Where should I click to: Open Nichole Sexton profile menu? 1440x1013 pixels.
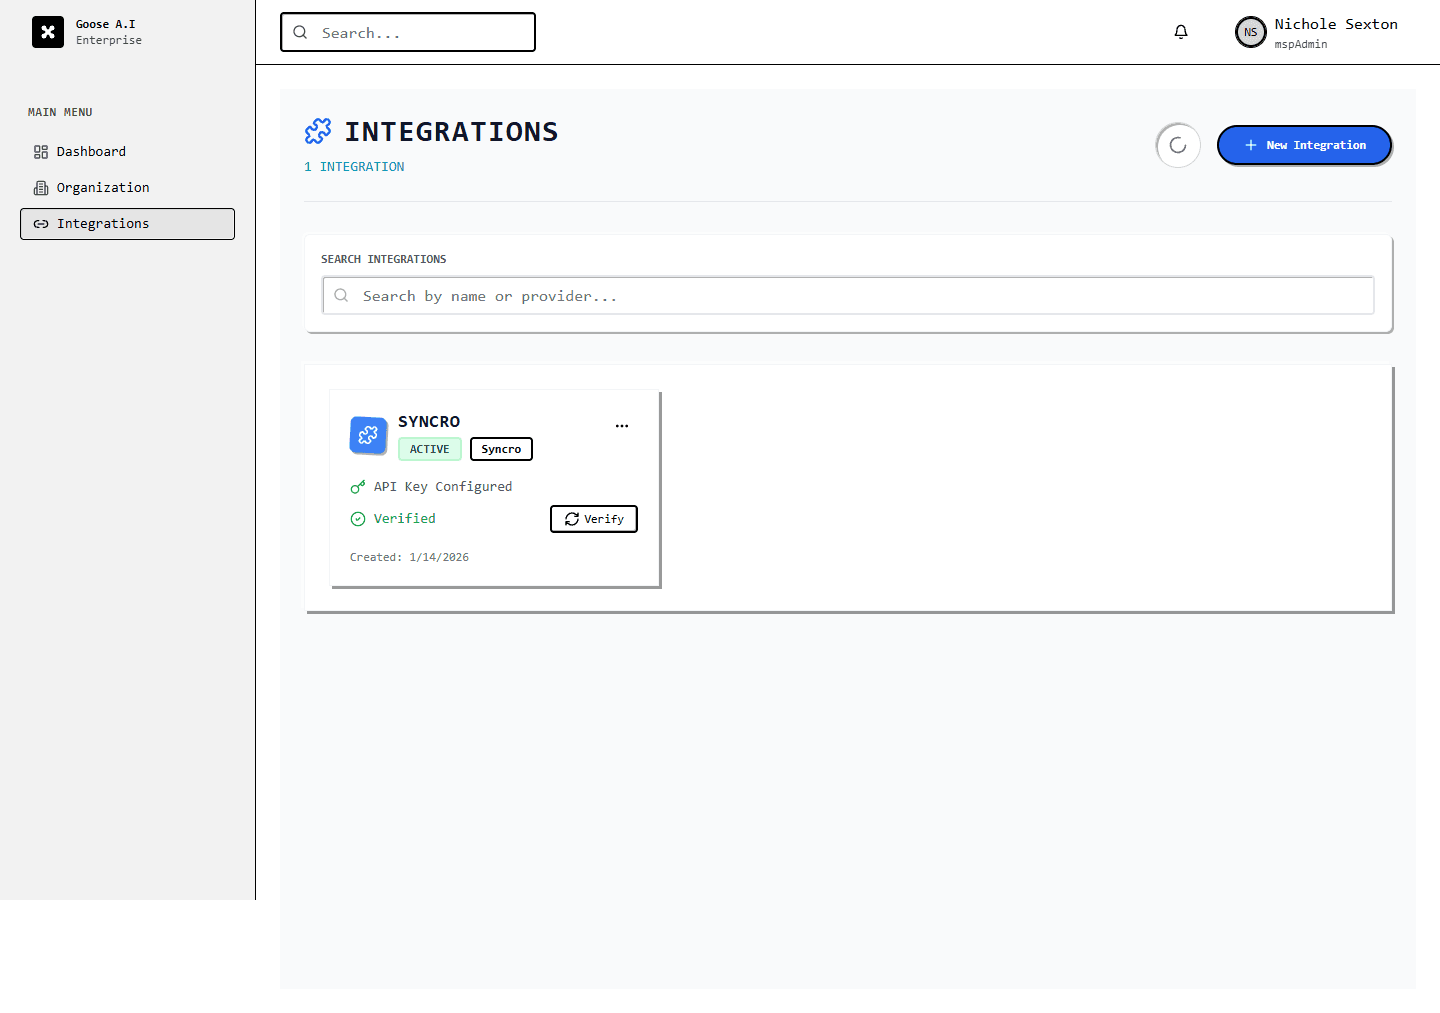(x=1335, y=32)
